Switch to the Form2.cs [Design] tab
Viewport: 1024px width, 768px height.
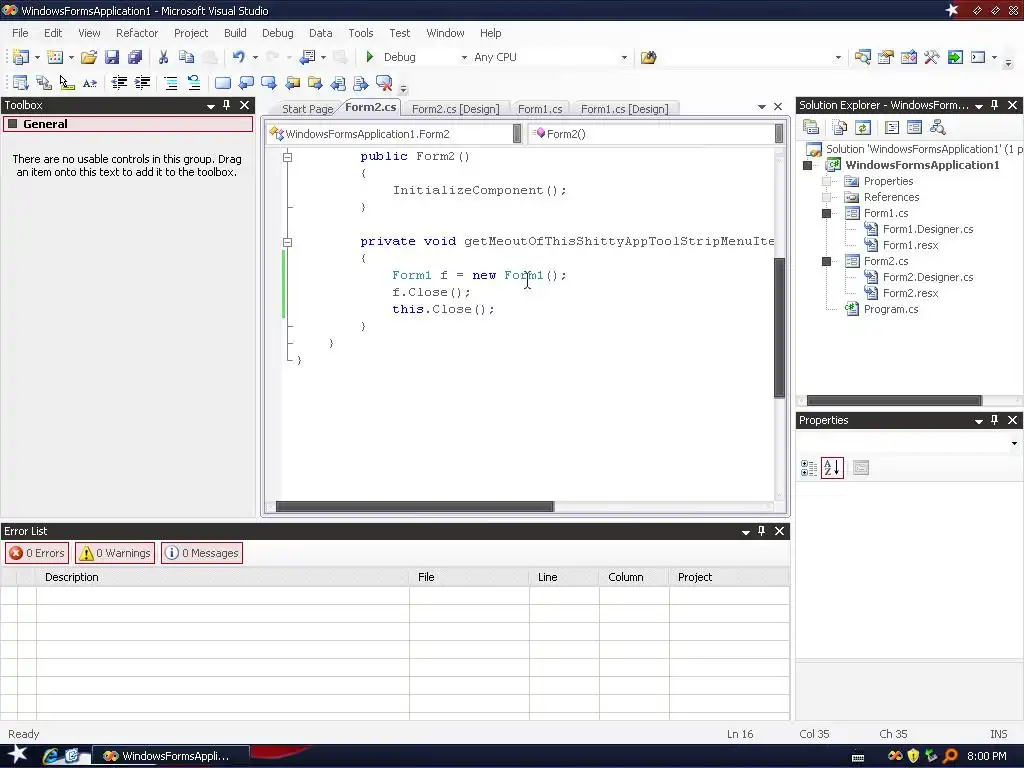455,109
